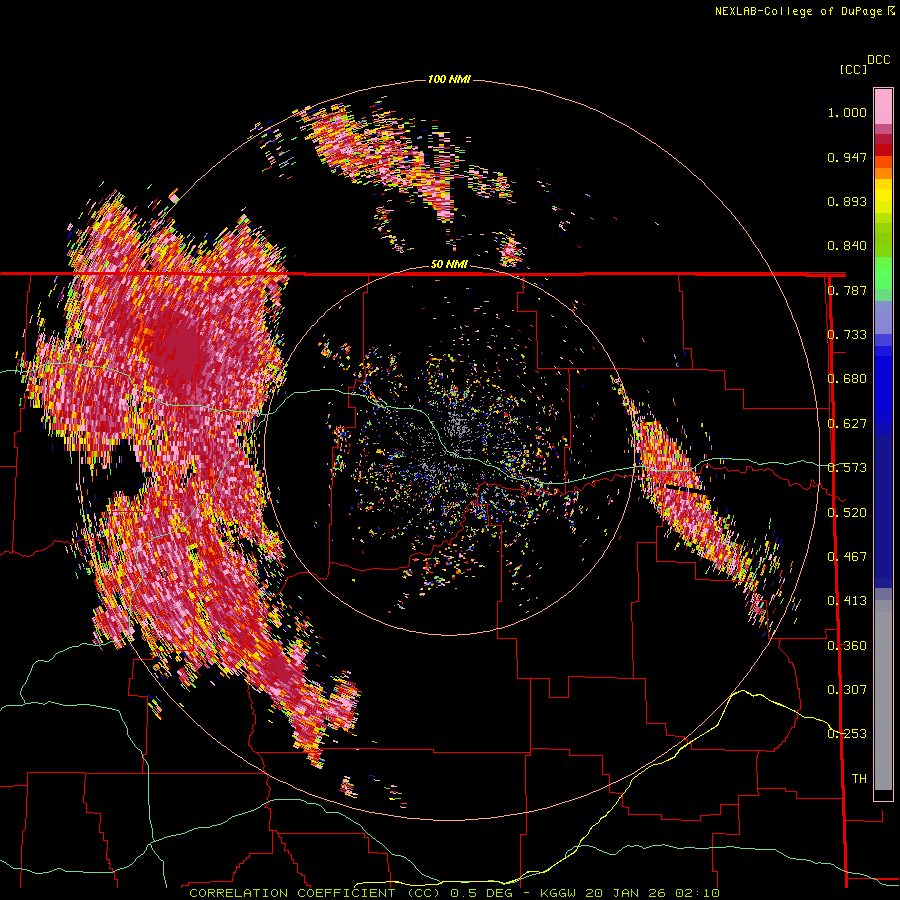
Task: Click the 1.000 color scale value
Action: (x=847, y=112)
